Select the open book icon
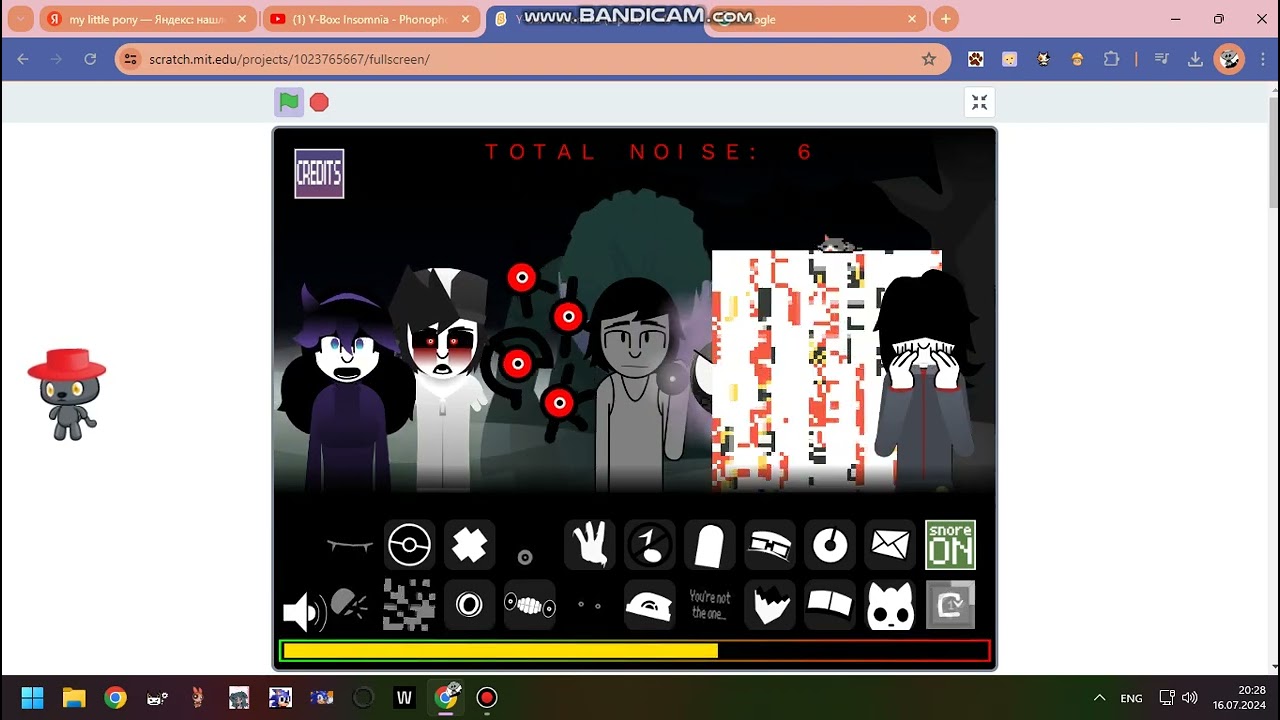This screenshot has width=1280, height=720. pyautogui.click(x=830, y=605)
